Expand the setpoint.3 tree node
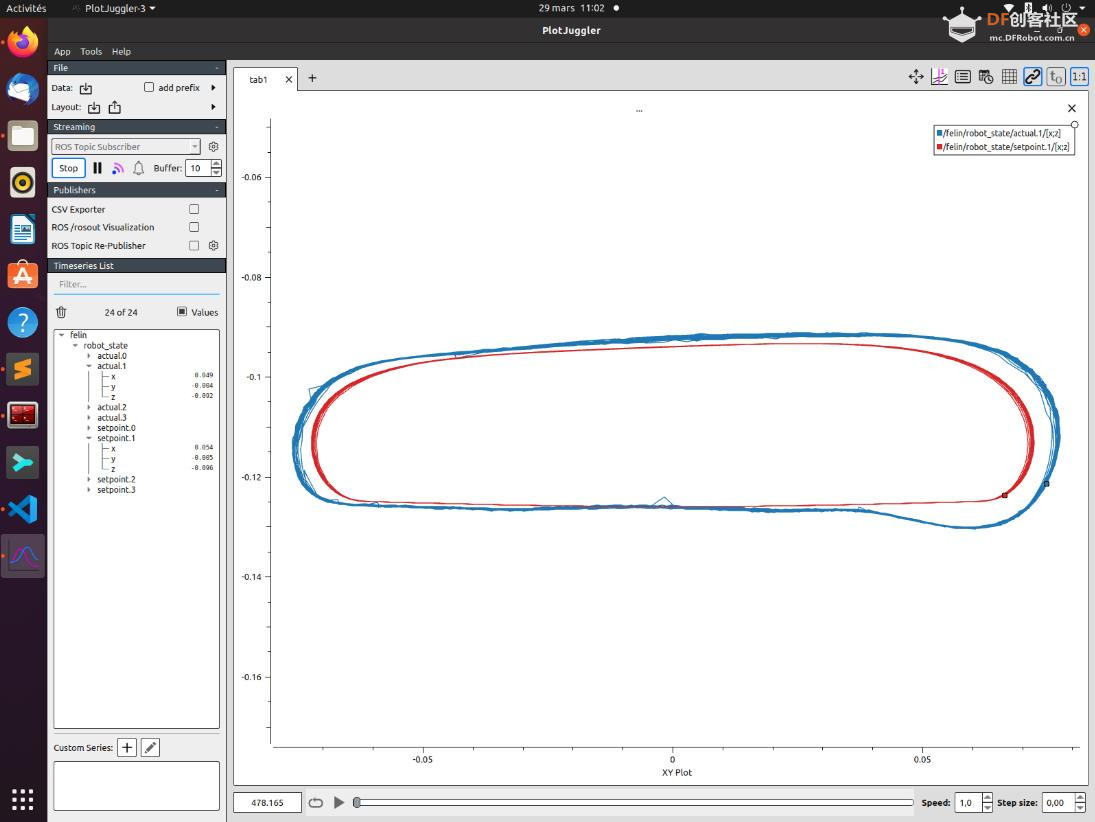 click(x=89, y=490)
